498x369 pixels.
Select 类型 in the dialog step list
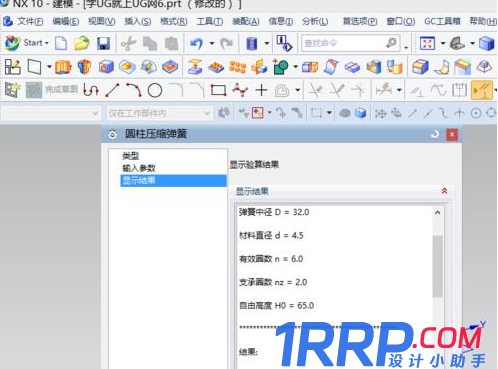[x=131, y=156]
